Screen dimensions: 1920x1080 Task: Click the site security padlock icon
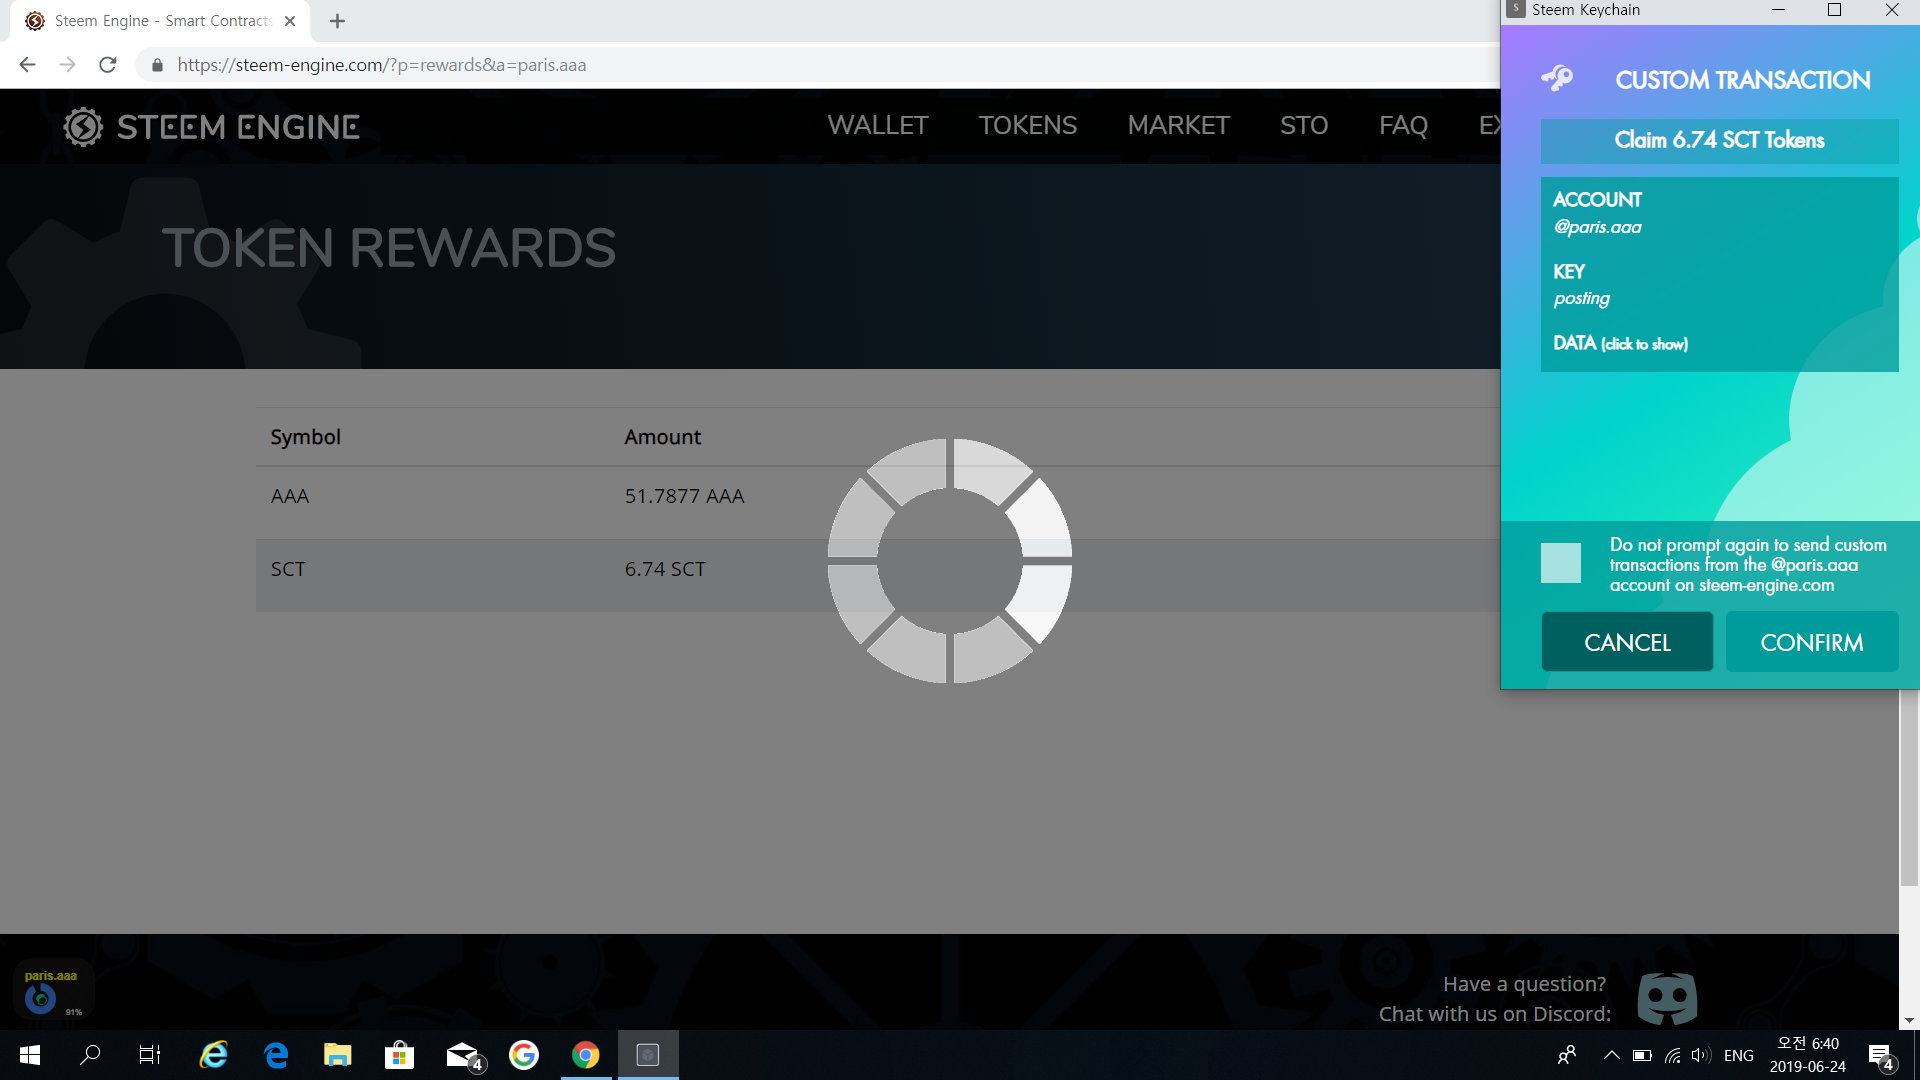tap(157, 65)
